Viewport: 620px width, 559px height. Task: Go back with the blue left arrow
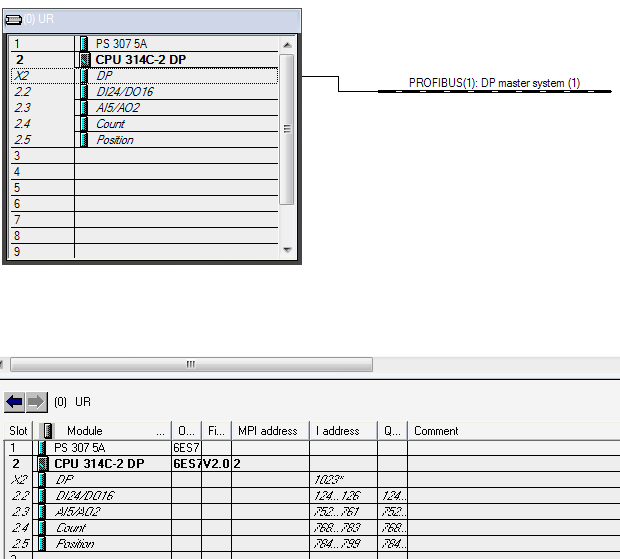click(x=15, y=402)
